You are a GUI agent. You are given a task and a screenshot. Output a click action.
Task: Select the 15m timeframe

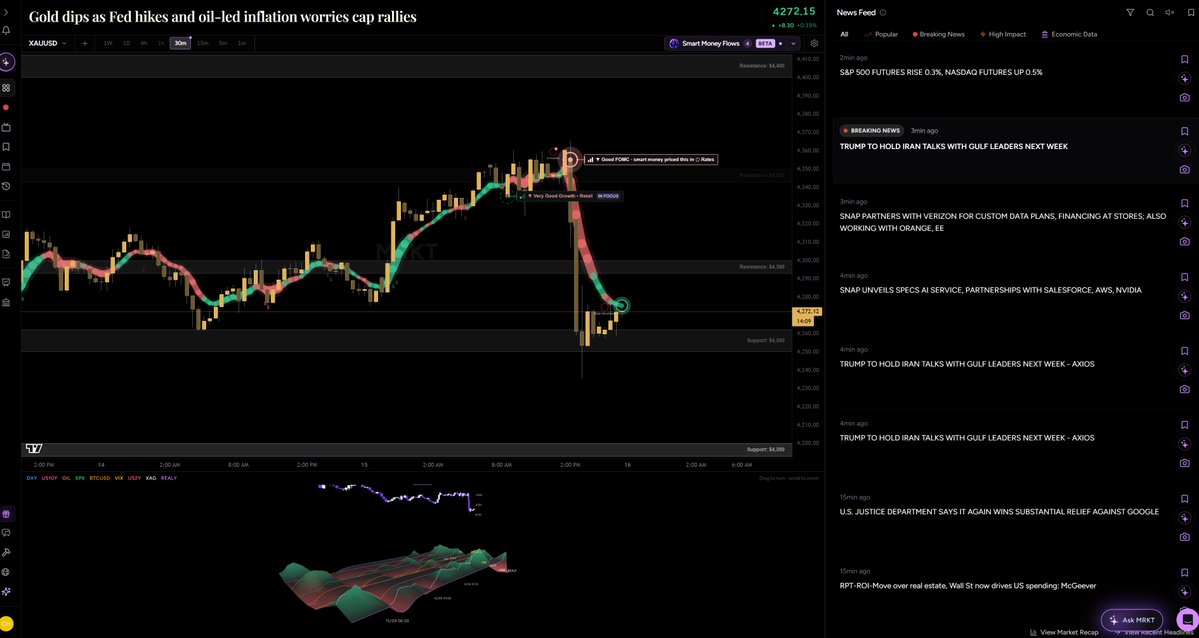tap(203, 43)
